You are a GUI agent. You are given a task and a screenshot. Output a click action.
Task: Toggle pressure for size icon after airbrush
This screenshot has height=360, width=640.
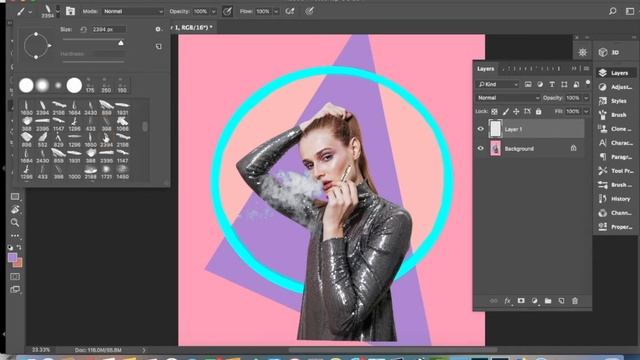309,11
